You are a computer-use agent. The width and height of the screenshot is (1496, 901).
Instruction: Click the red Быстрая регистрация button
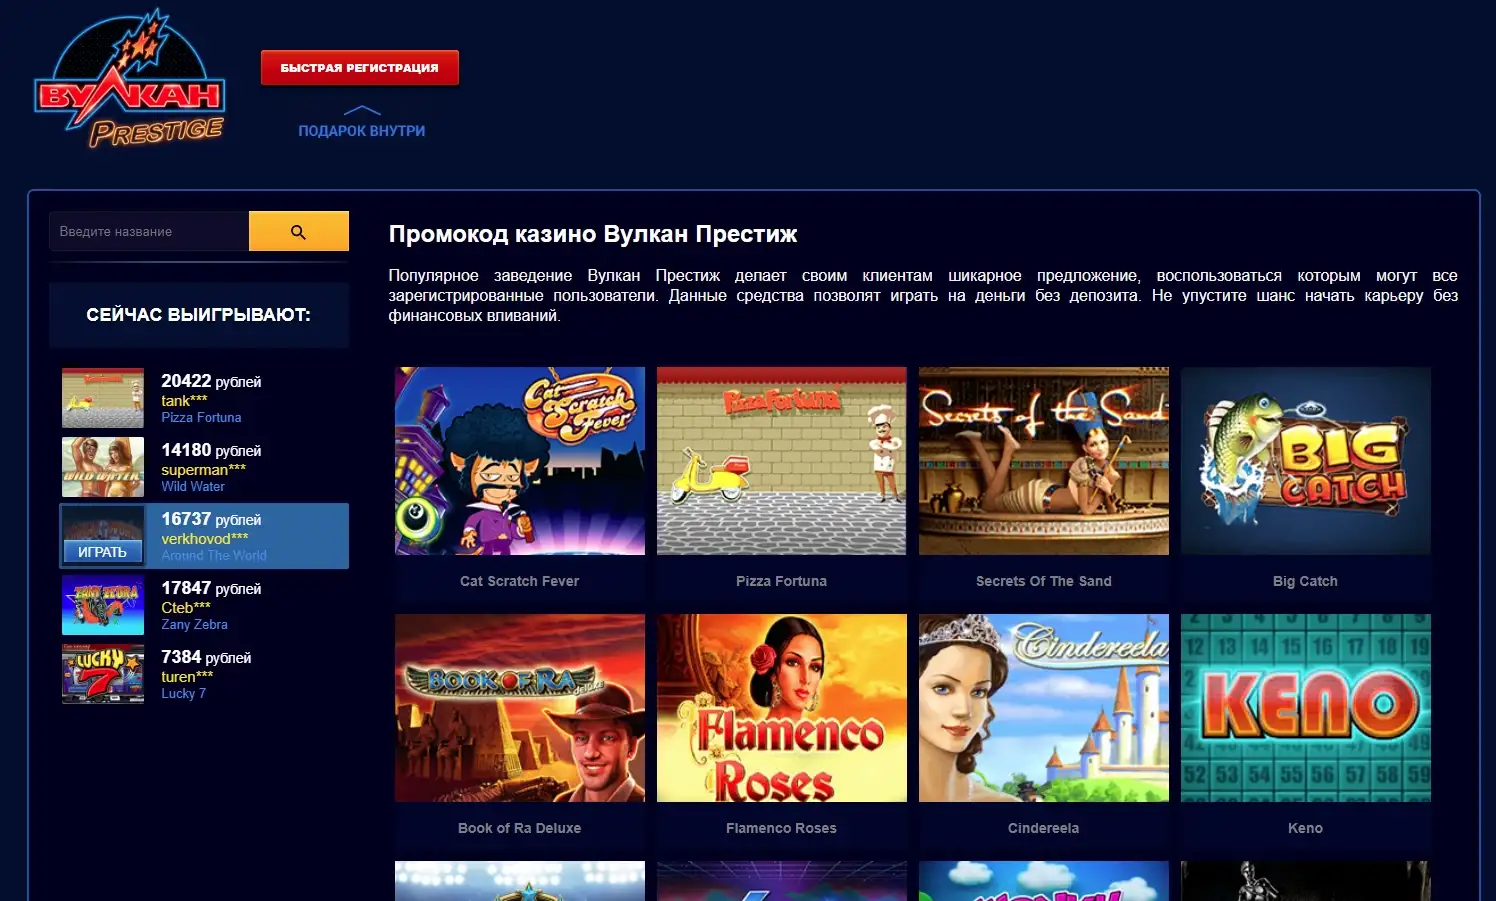click(359, 68)
